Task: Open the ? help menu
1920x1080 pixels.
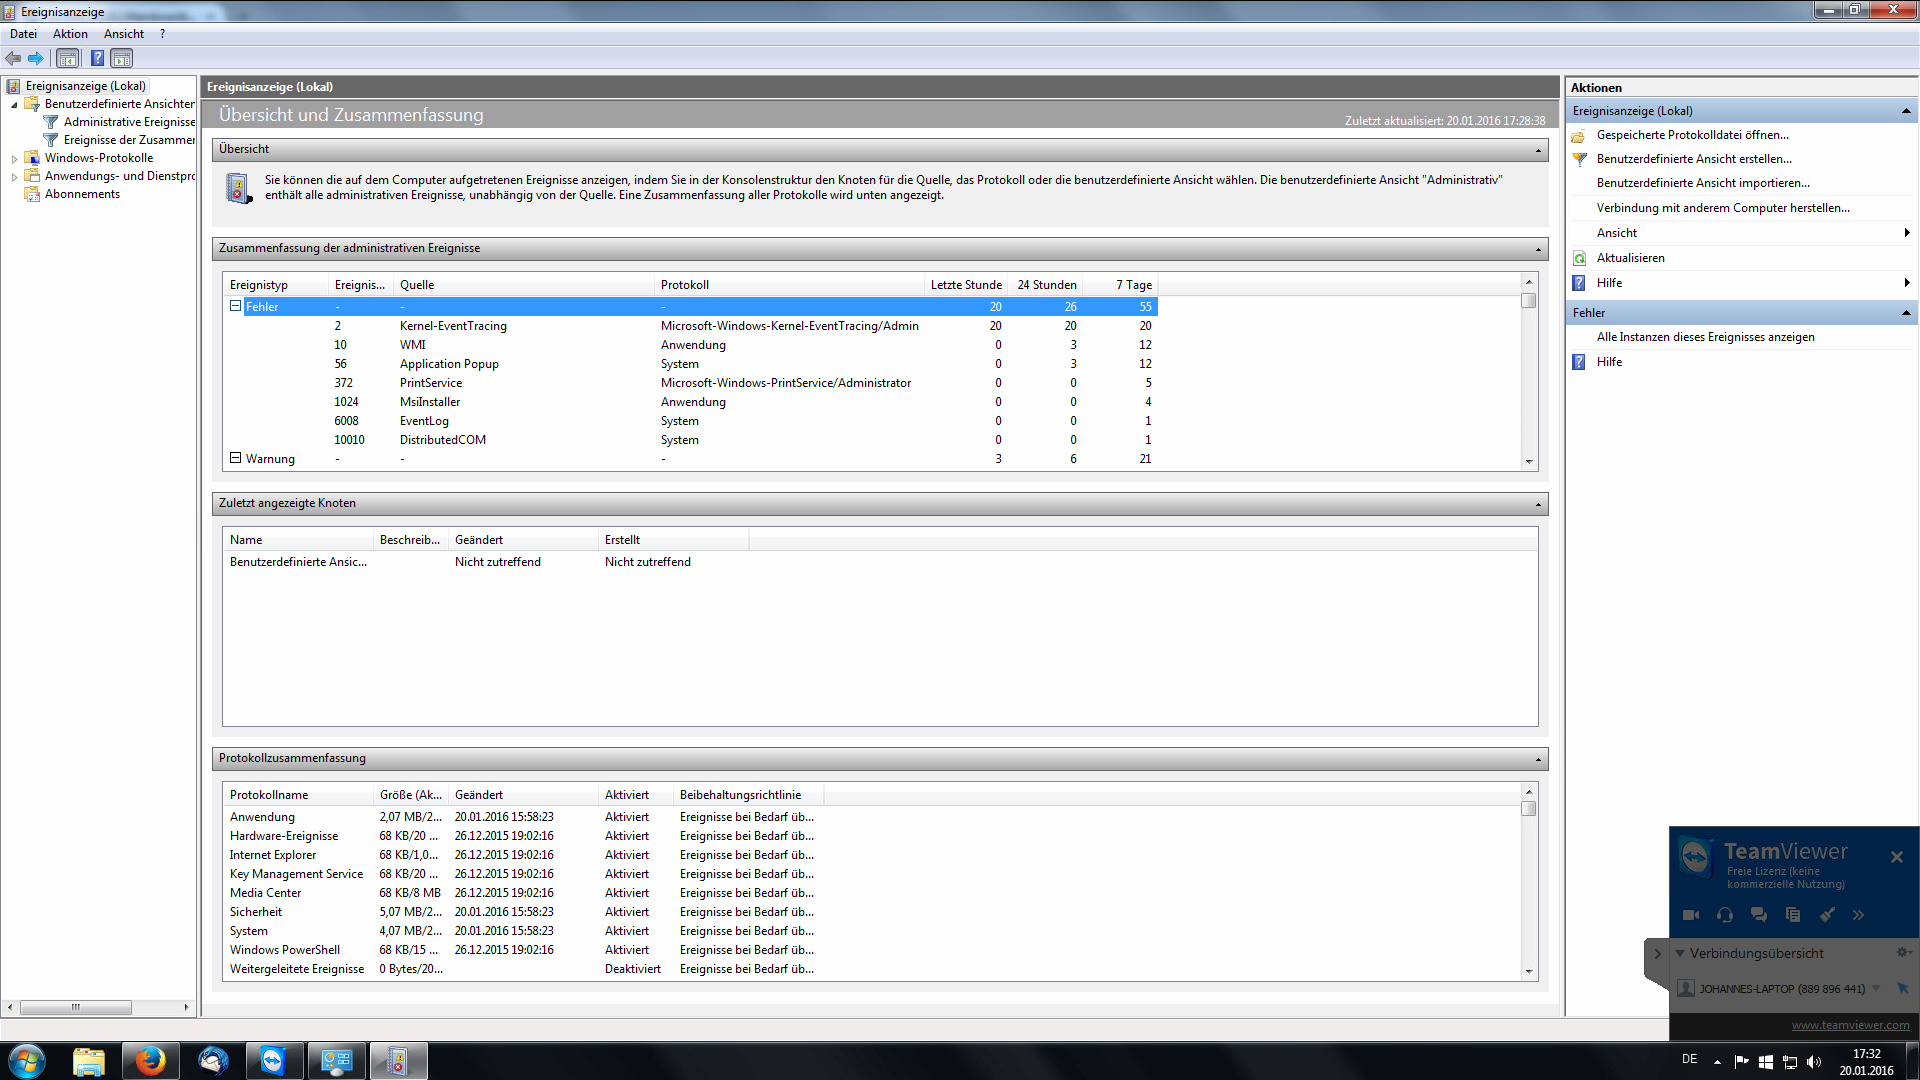Action: coord(162,34)
